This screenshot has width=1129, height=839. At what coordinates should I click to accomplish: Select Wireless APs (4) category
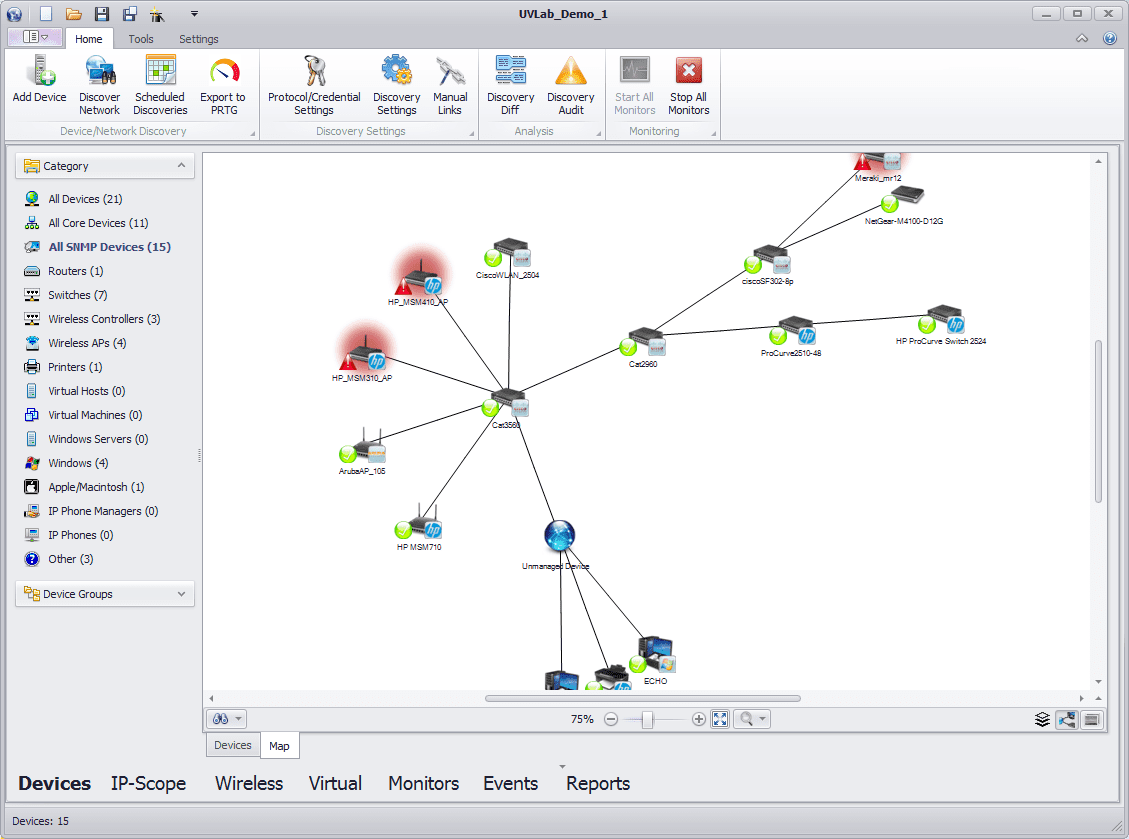[x=87, y=343]
